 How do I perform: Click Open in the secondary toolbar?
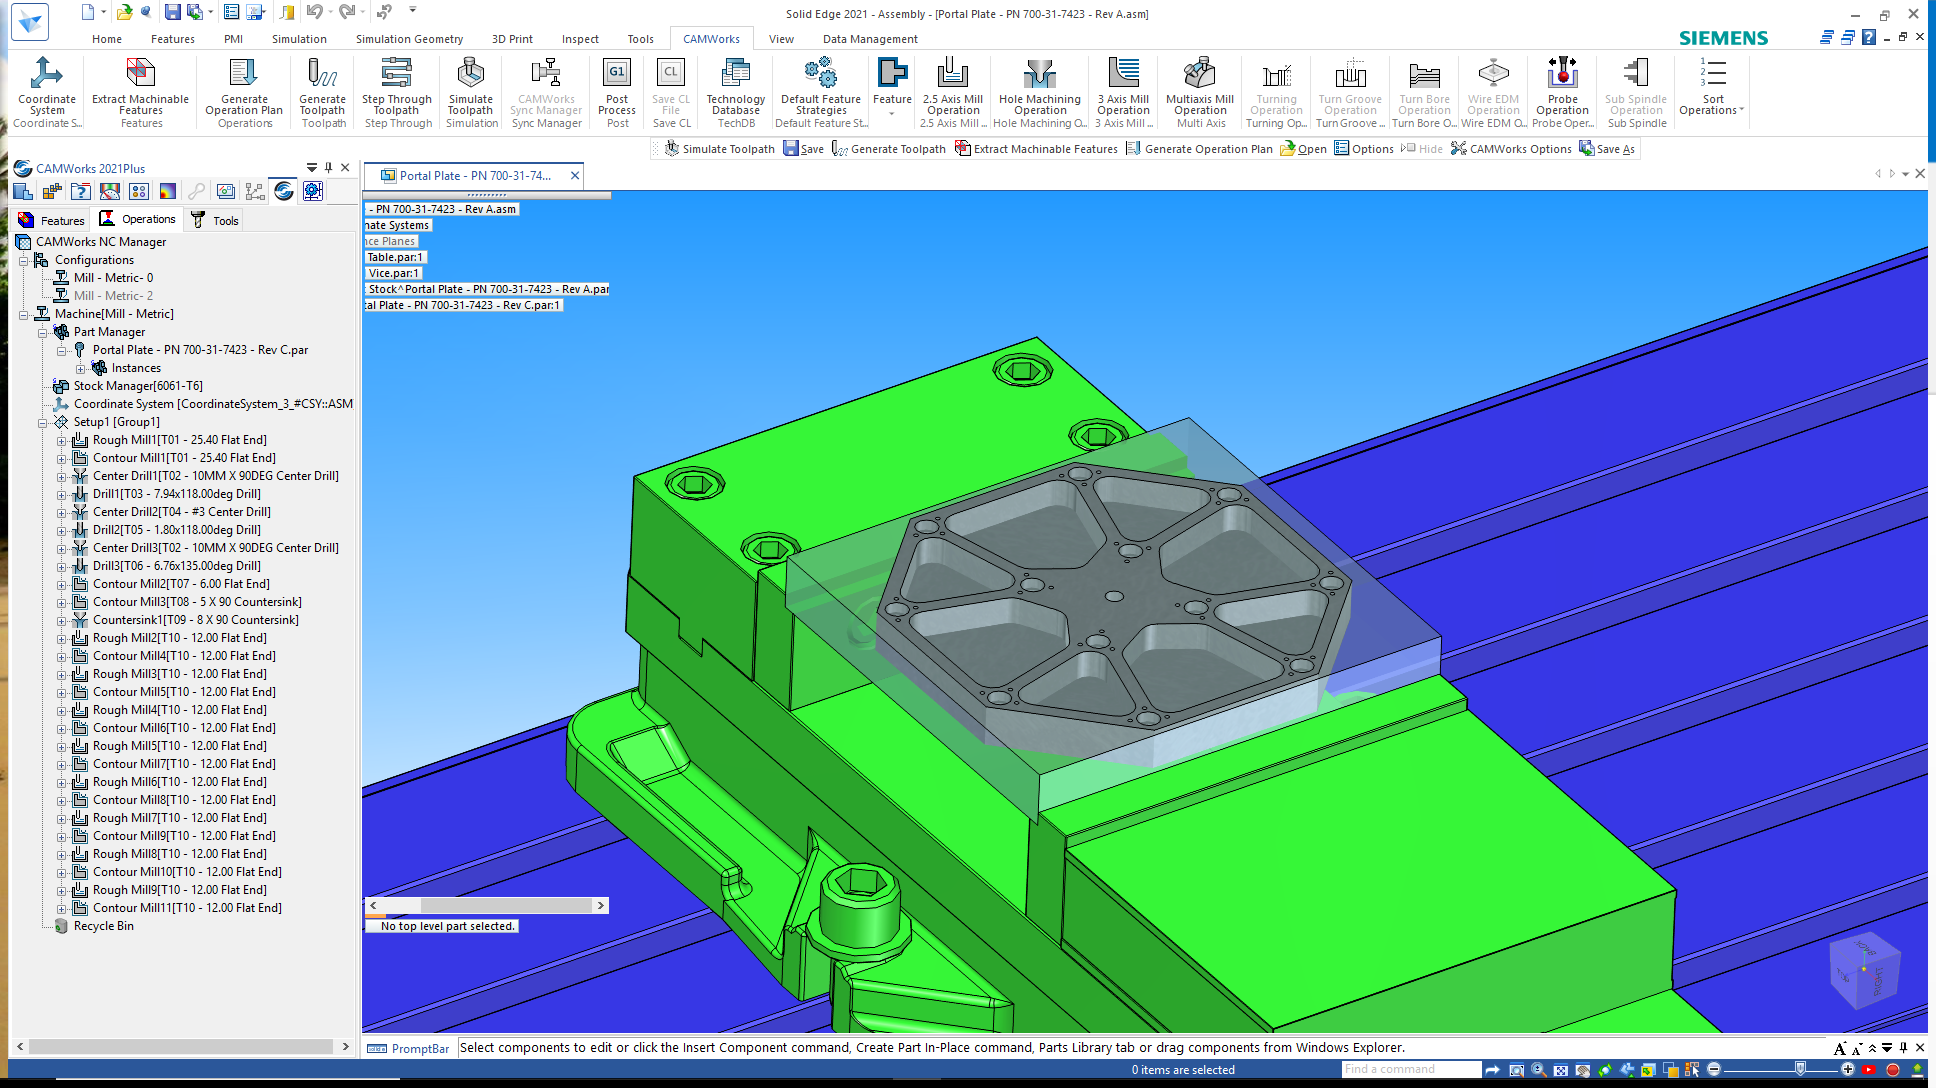pos(1303,149)
